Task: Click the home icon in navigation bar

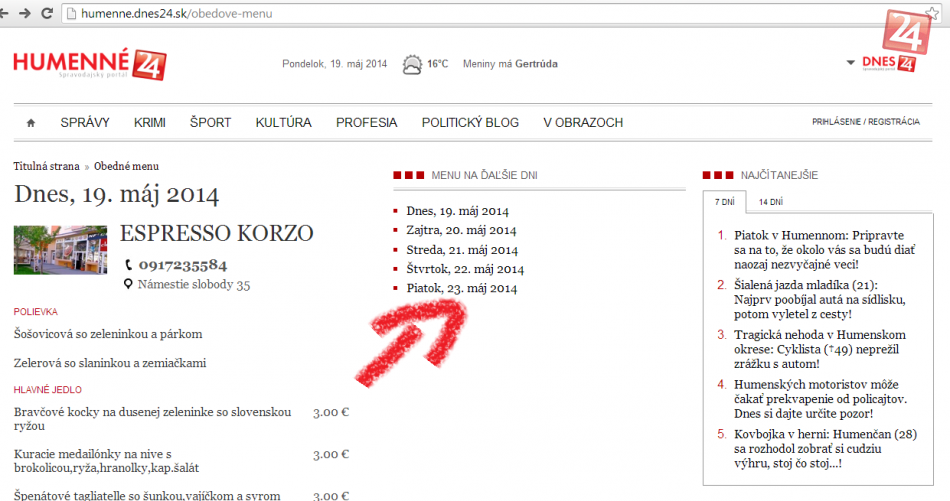Action: [x=31, y=123]
